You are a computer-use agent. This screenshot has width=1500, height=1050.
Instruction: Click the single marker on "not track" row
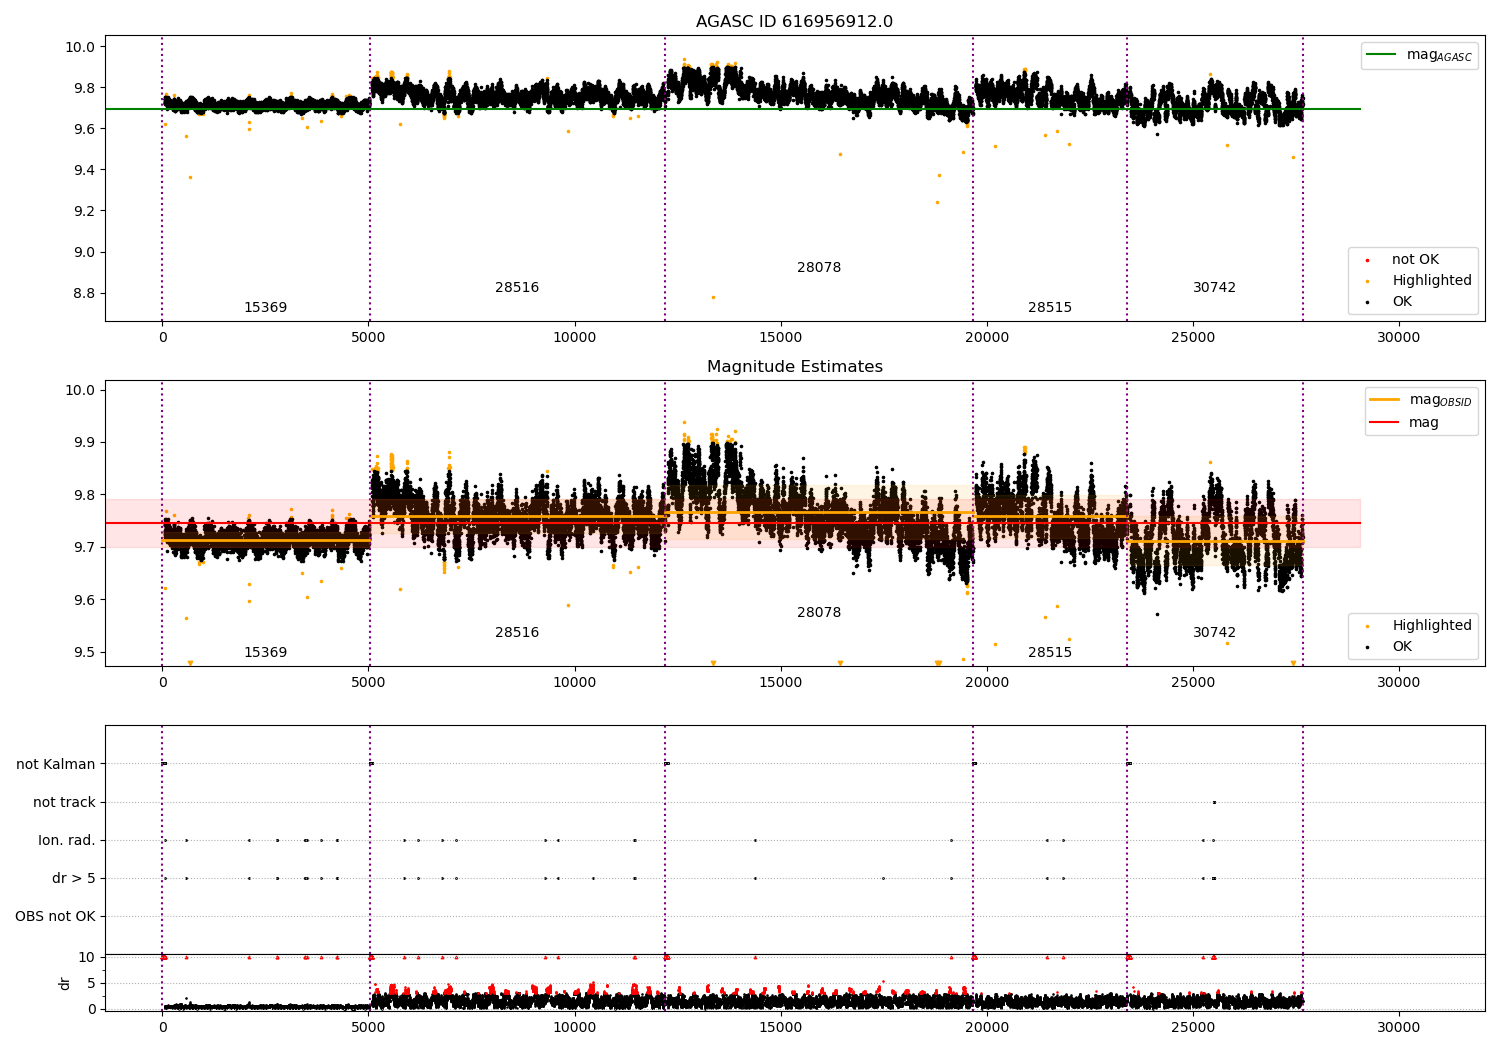coord(1214,802)
